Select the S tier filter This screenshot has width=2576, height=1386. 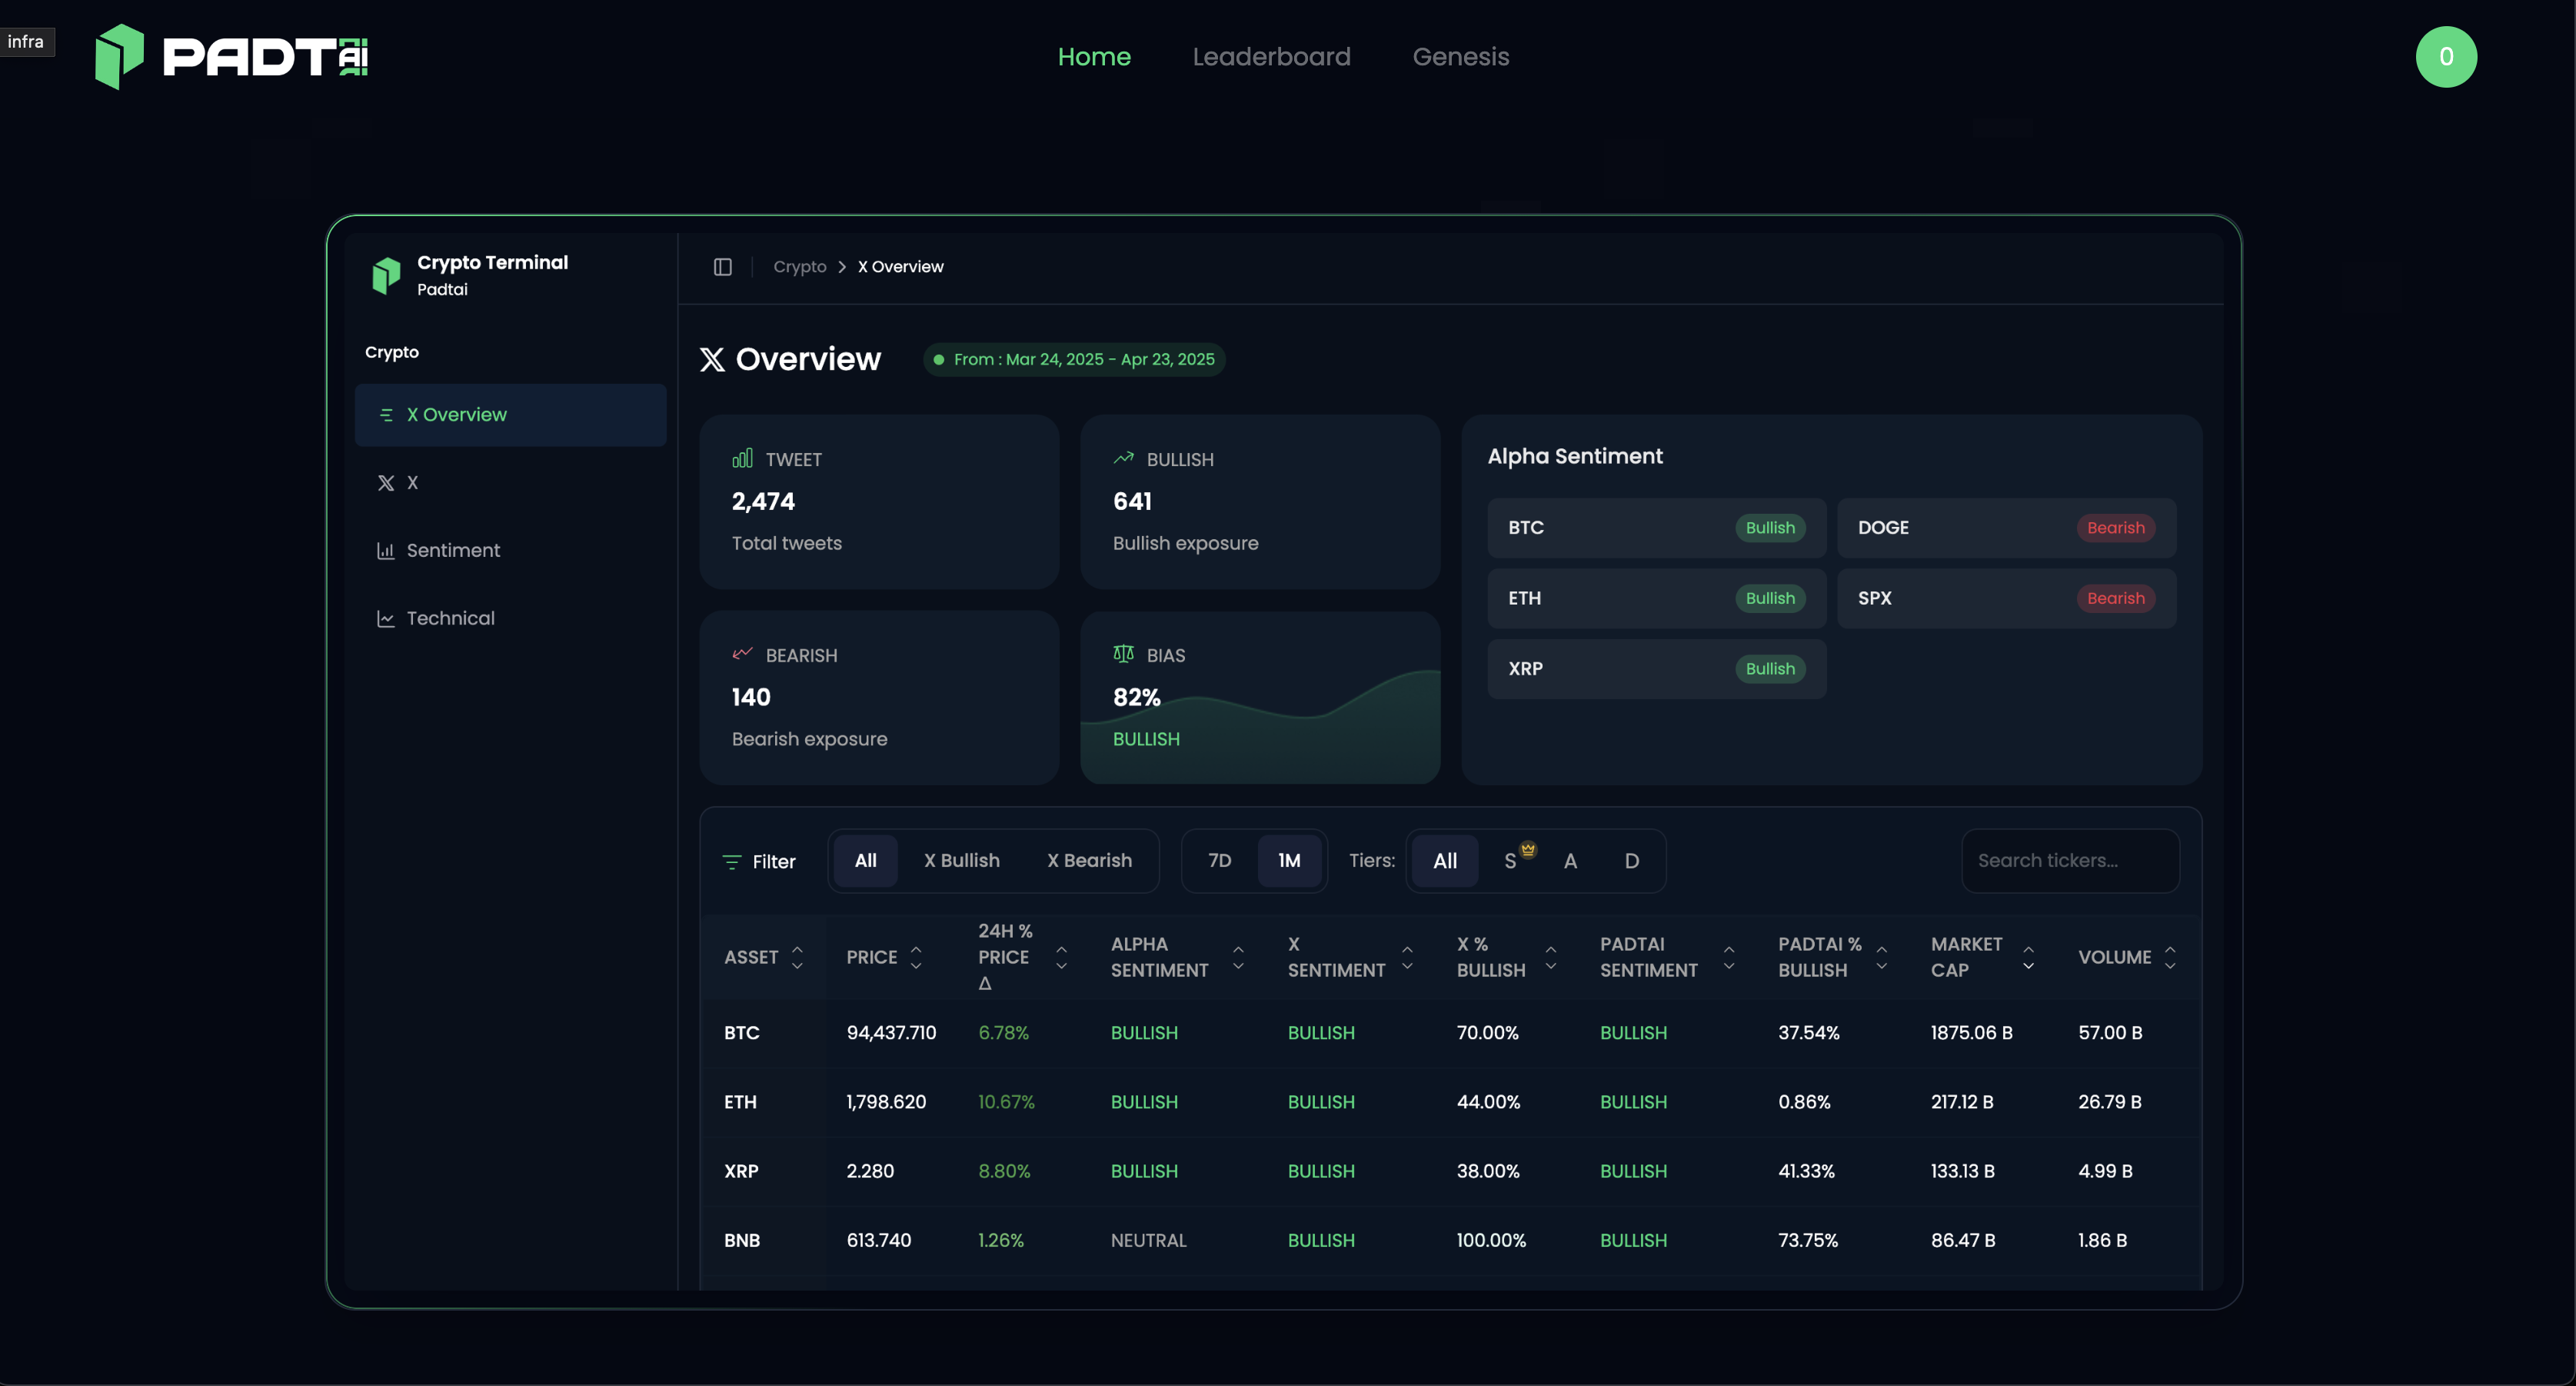click(1512, 860)
